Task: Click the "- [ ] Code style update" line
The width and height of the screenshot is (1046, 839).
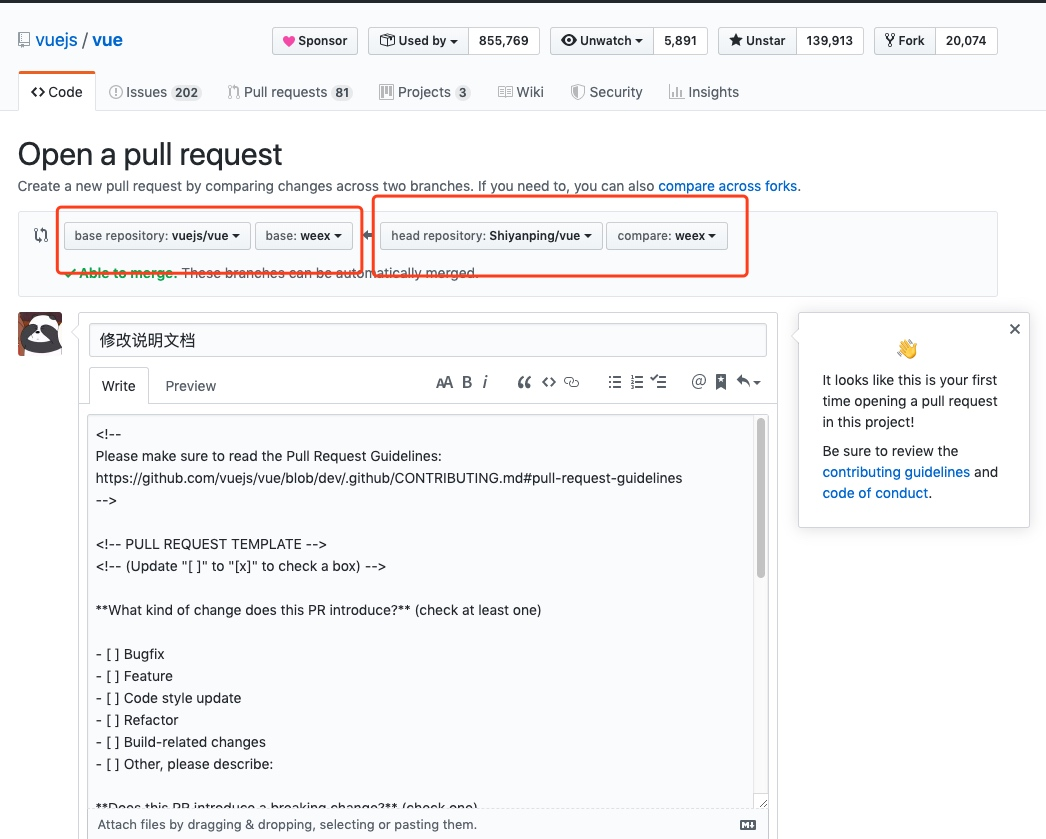Action: coord(168,698)
